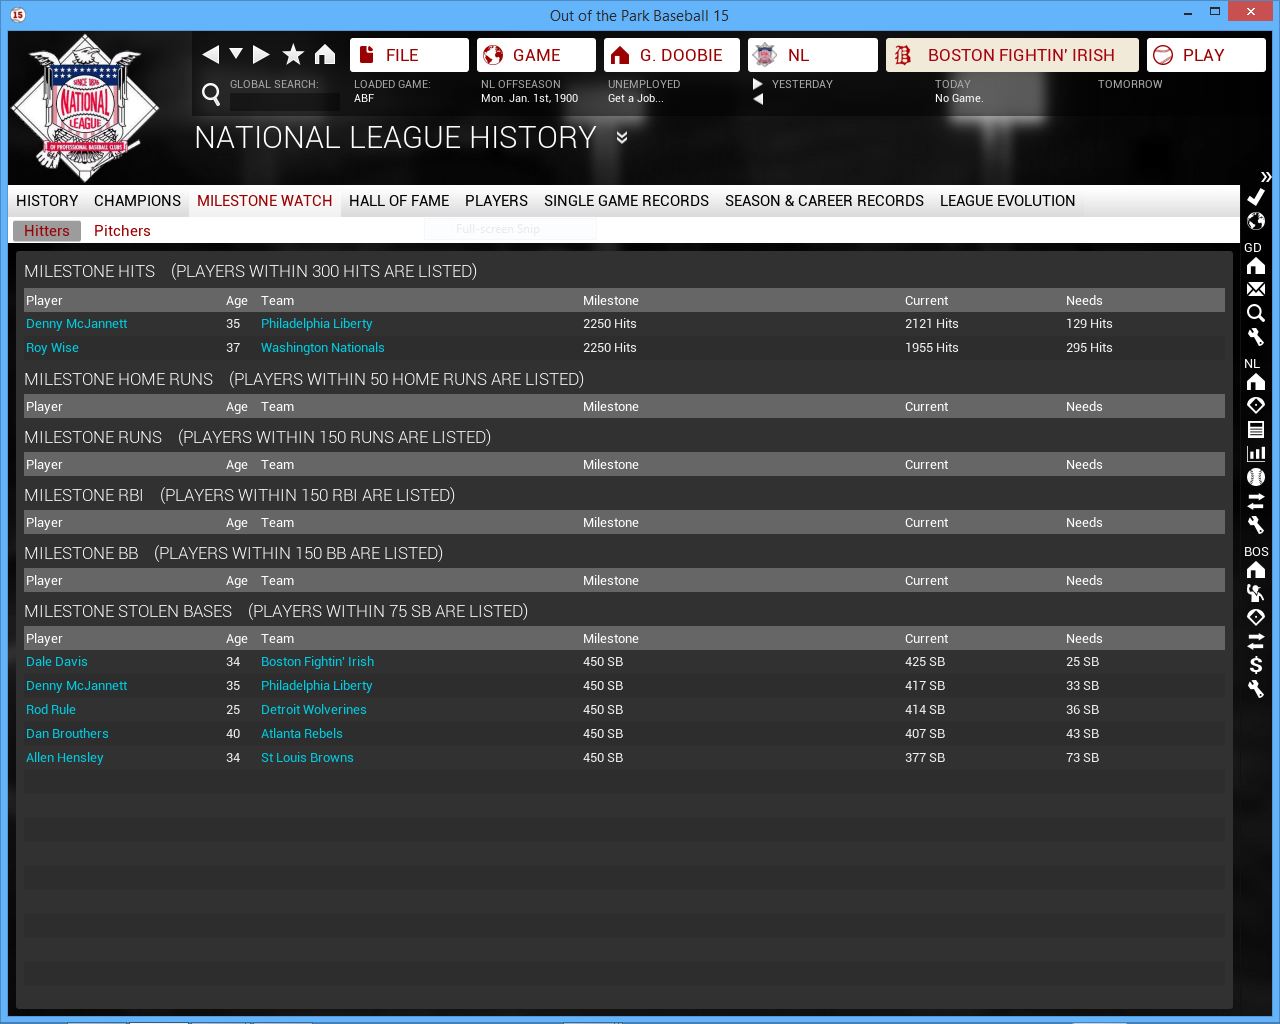Click the back navigation arrow
1280x1024 pixels.
(210, 55)
